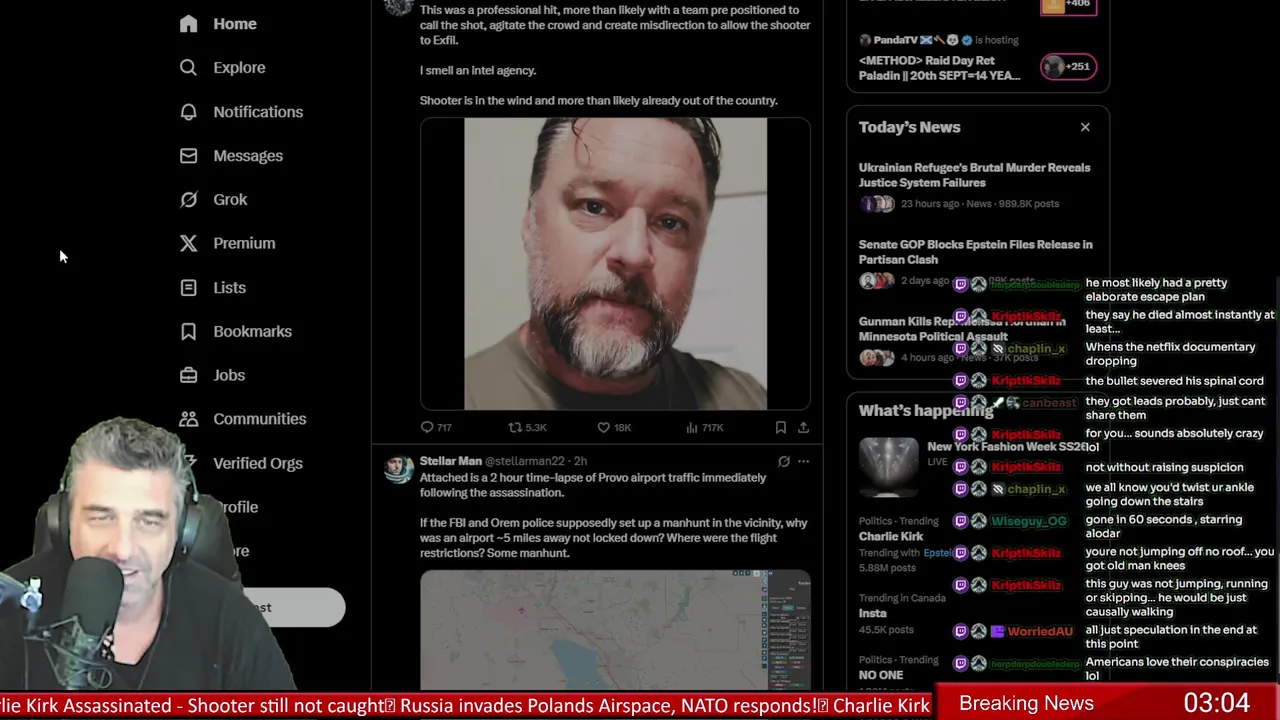Reply to the post with 717 comments

pyautogui.click(x=427, y=427)
